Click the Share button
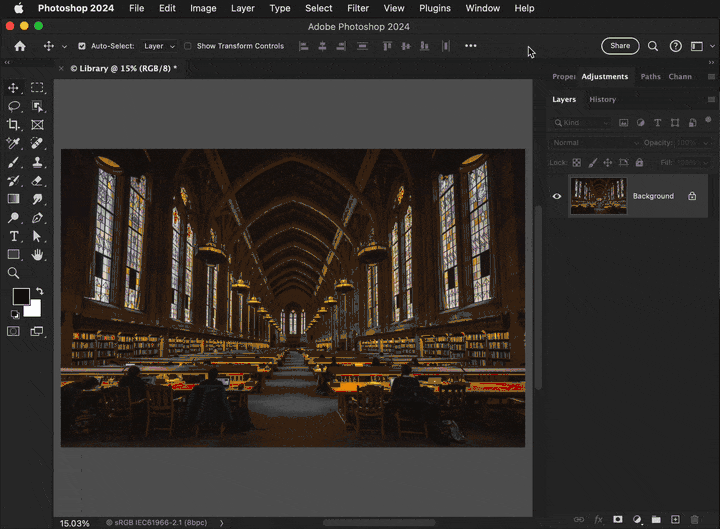Screen dimensions: 720x529 click(620, 46)
